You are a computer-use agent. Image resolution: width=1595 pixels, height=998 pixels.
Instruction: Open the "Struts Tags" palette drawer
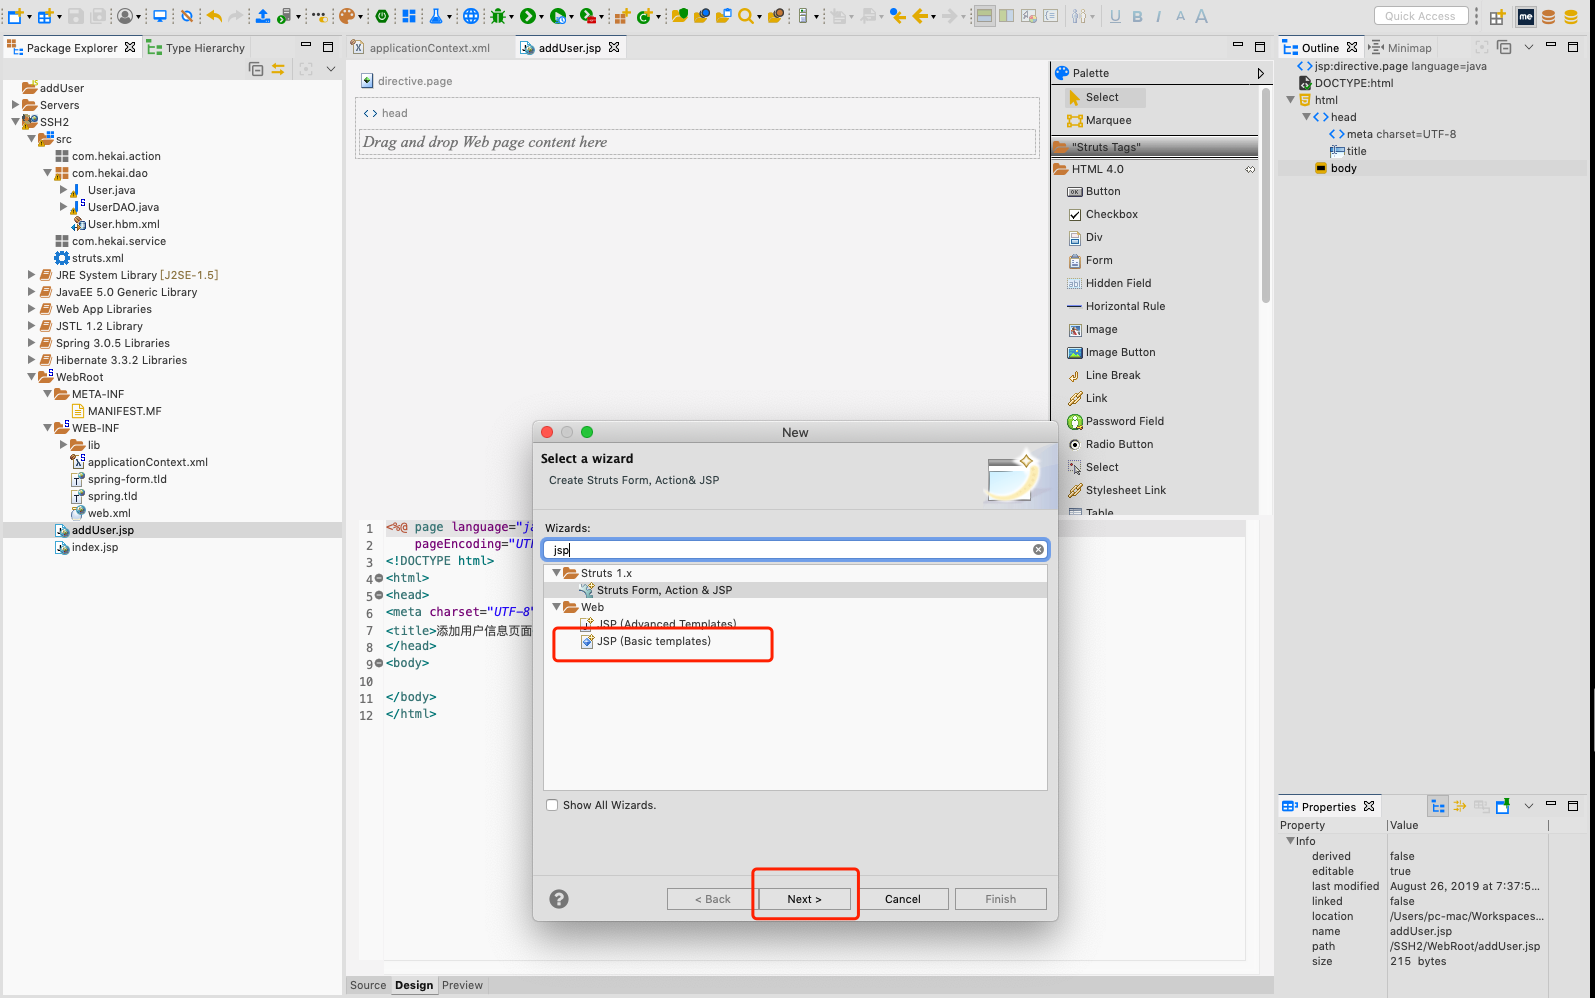(x=1155, y=147)
